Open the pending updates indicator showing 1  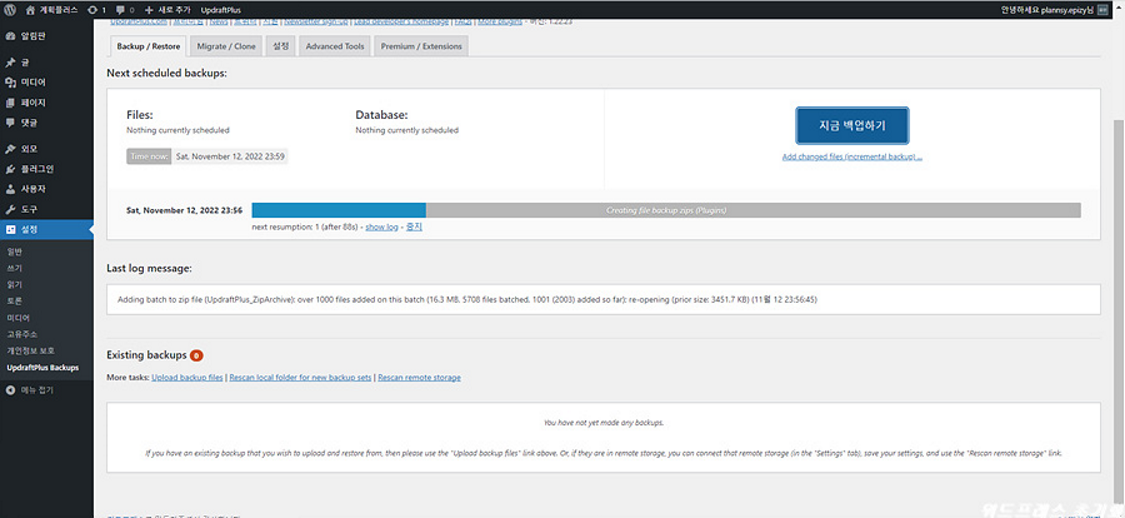coord(97,10)
